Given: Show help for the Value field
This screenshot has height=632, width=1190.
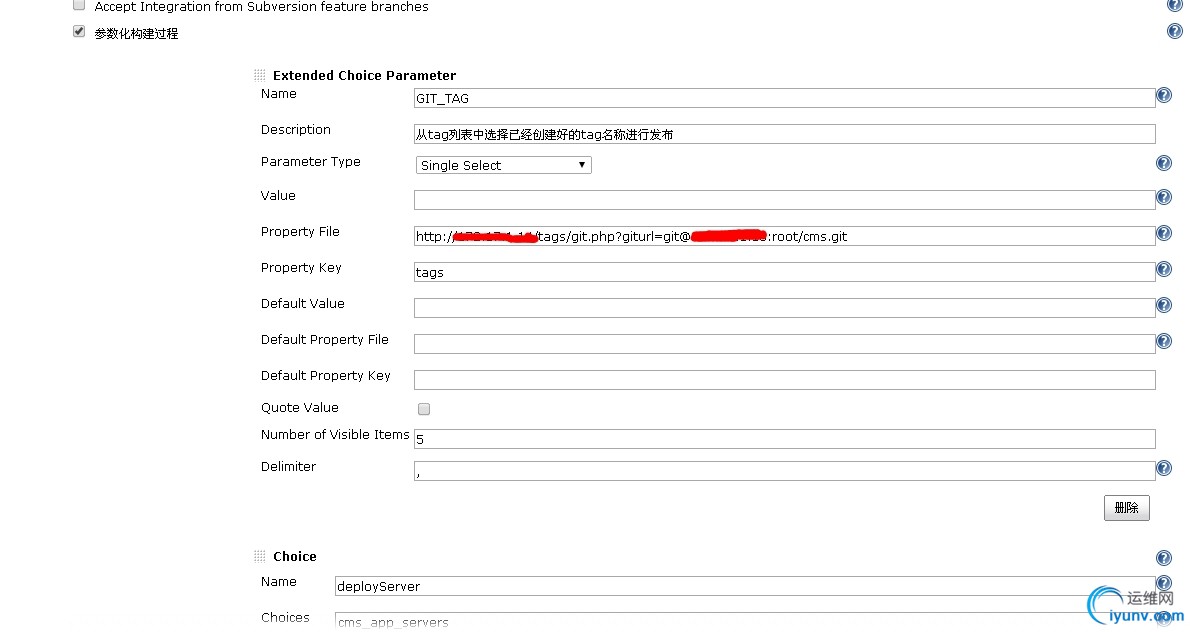Looking at the screenshot, I should (1163, 197).
